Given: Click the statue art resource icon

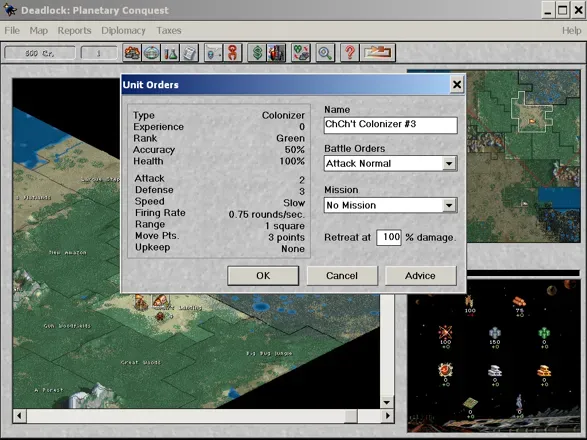Looking at the screenshot, I should (519, 403).
